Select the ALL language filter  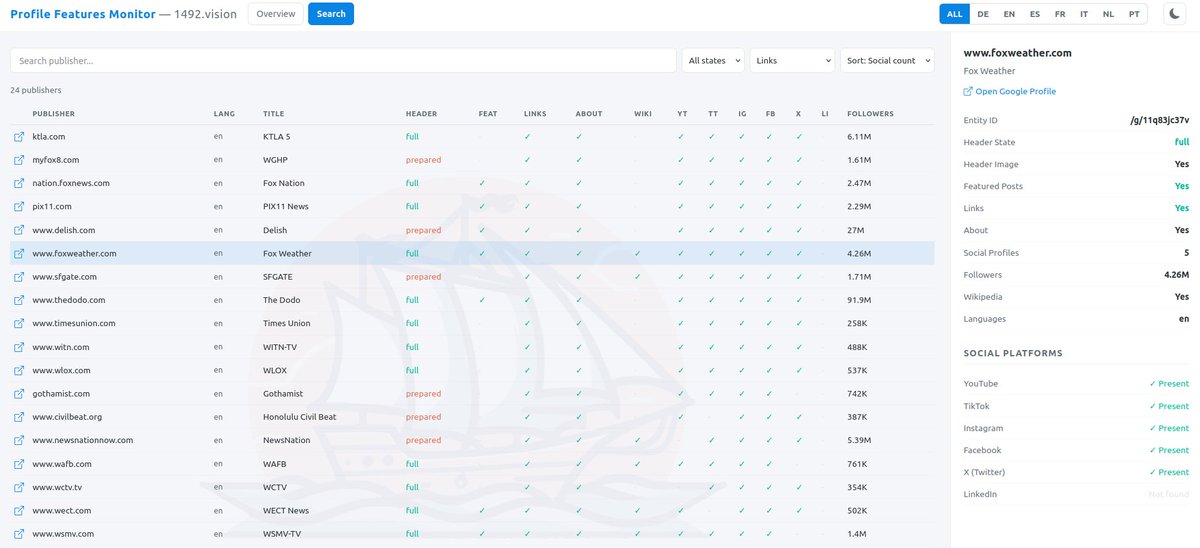click(954, 14)
